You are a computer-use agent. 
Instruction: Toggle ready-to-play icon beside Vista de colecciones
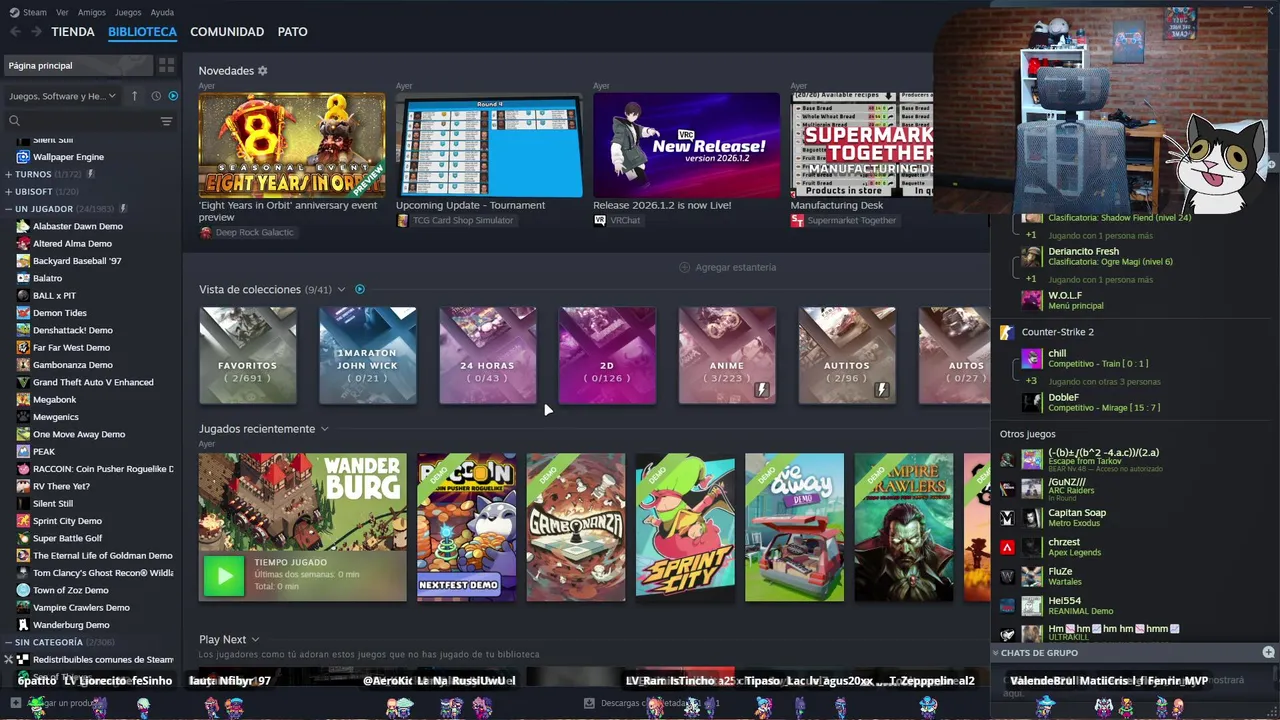click(360, 290)
